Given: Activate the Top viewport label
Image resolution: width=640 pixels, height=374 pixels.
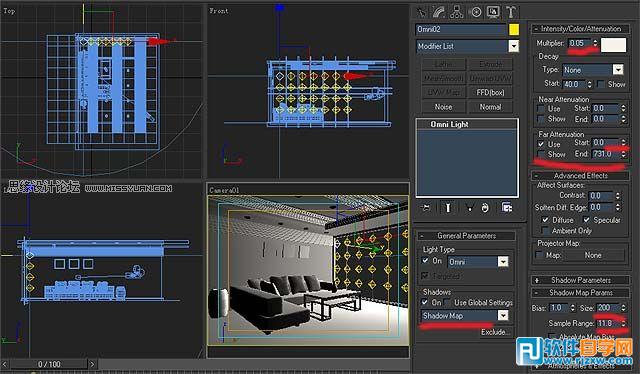Looking at the screenshot, I should pos(9,11).
